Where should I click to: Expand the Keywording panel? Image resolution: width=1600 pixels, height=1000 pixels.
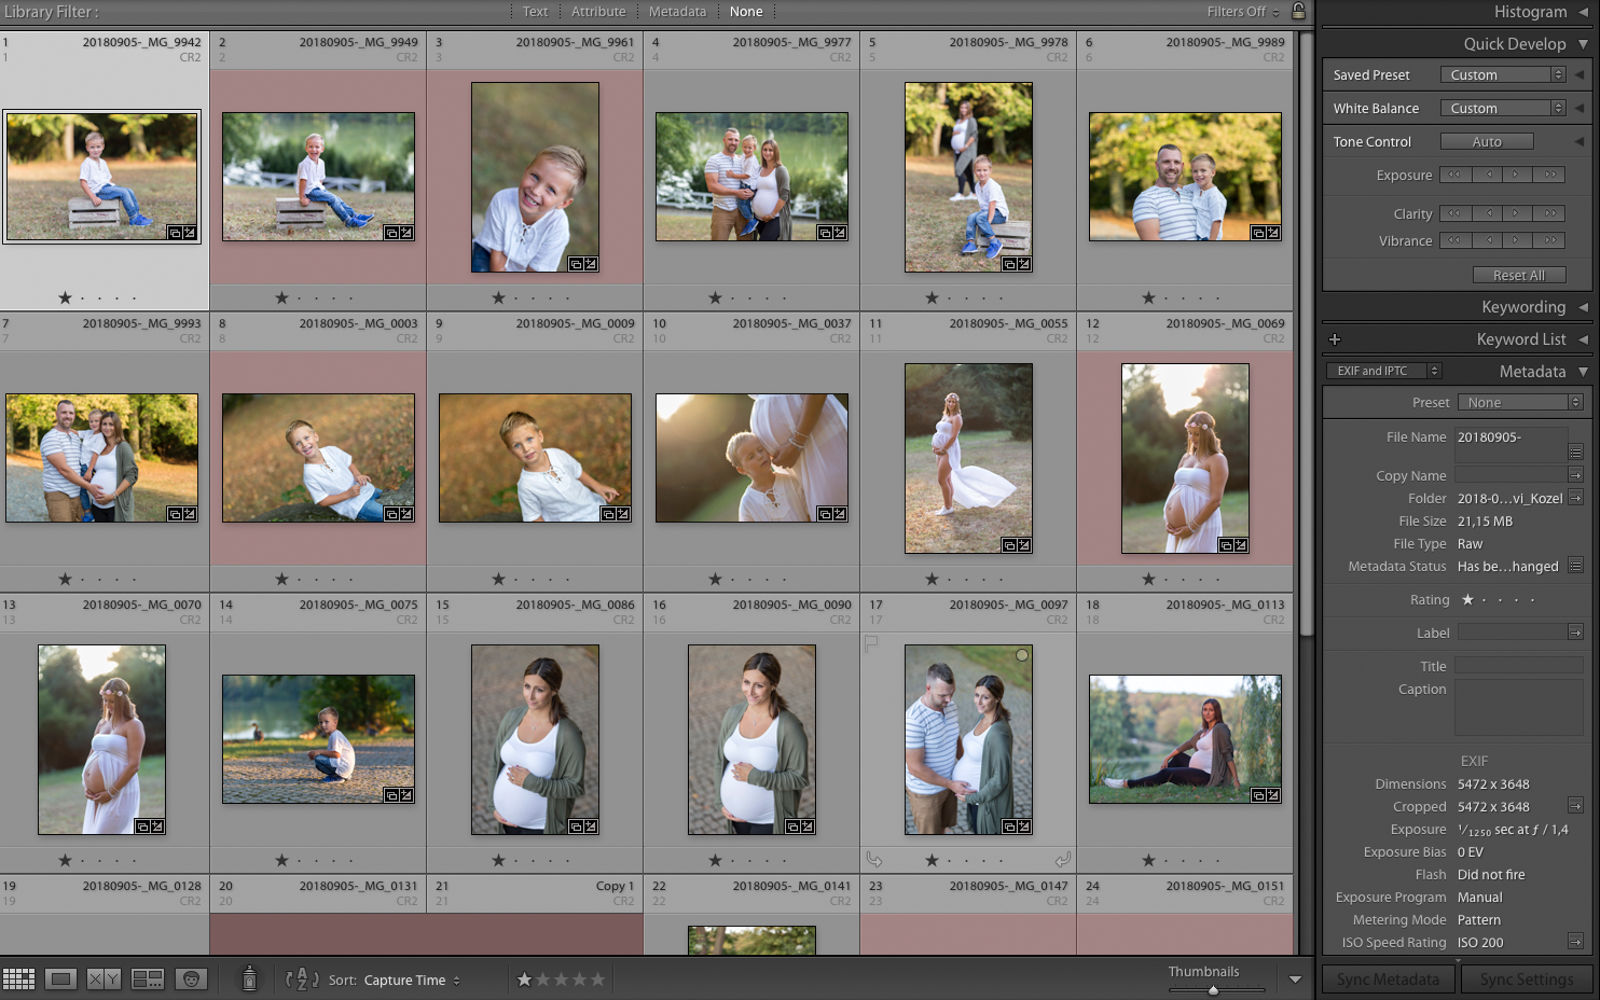pos(1583,307)
